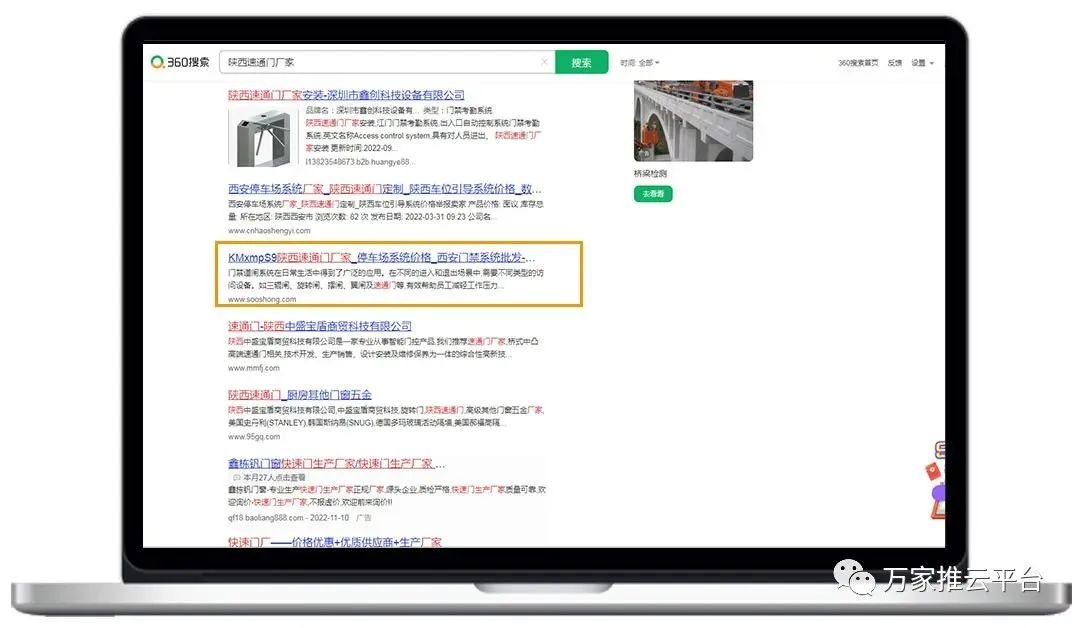The width and height of the screenshot is (1080, 628).
Task: Open result 陕西速通门厂家安装-深圳市鑫创科技设备有限公司
Action: click(346, 95)
